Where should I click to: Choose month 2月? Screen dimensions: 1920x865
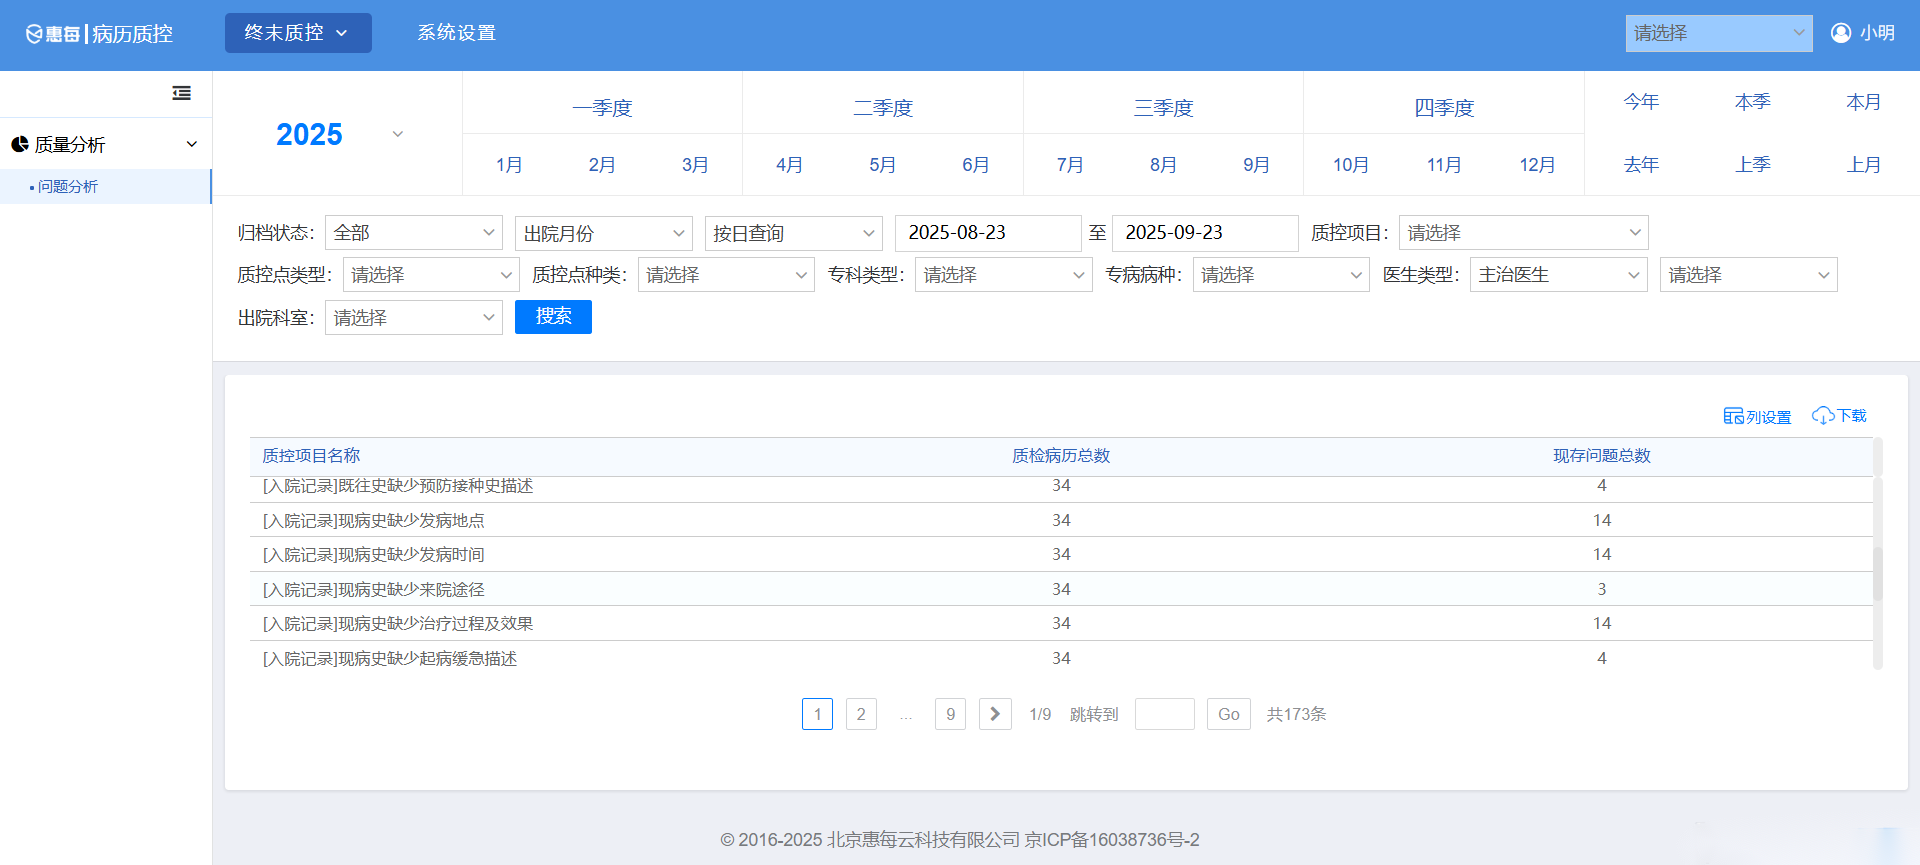coord(602,165)
